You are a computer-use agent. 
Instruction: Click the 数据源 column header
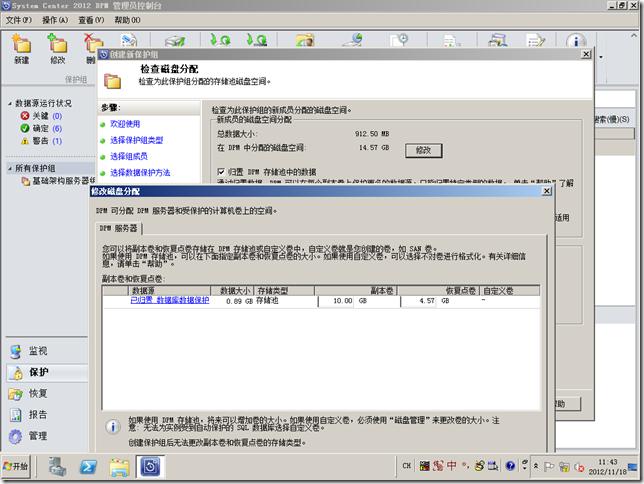coord(169,290)
